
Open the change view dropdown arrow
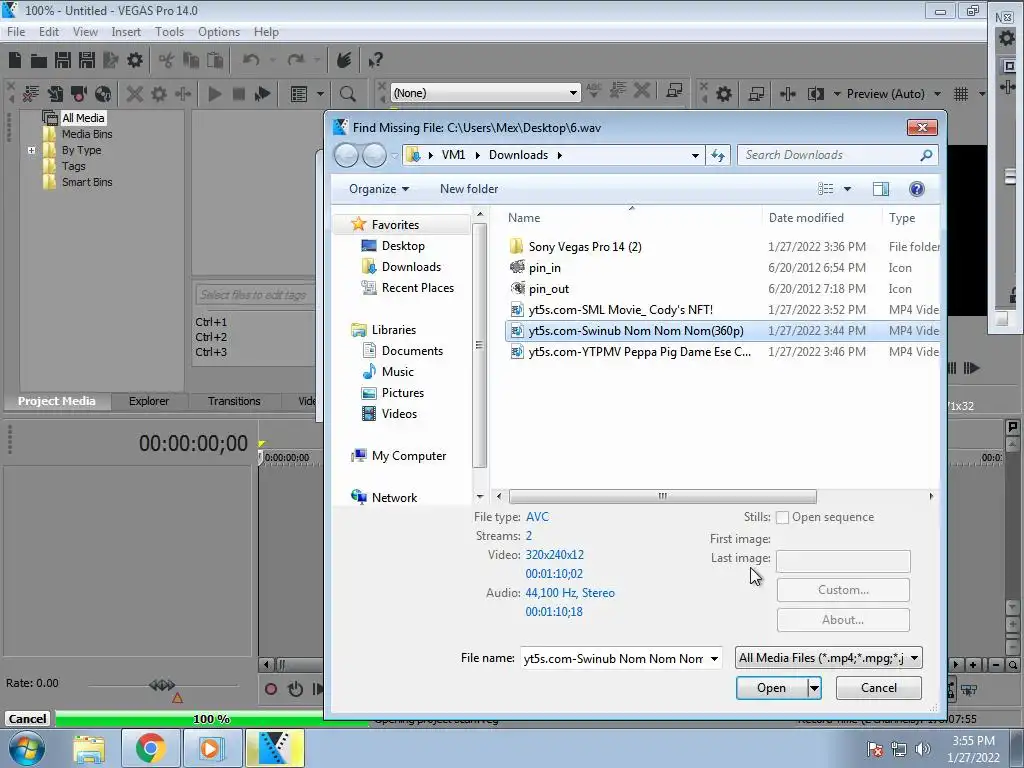coord(847,189)
